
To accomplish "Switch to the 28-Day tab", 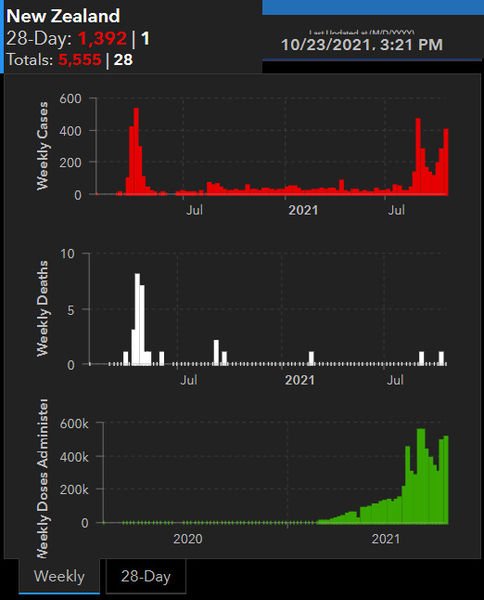I will 146,576.
